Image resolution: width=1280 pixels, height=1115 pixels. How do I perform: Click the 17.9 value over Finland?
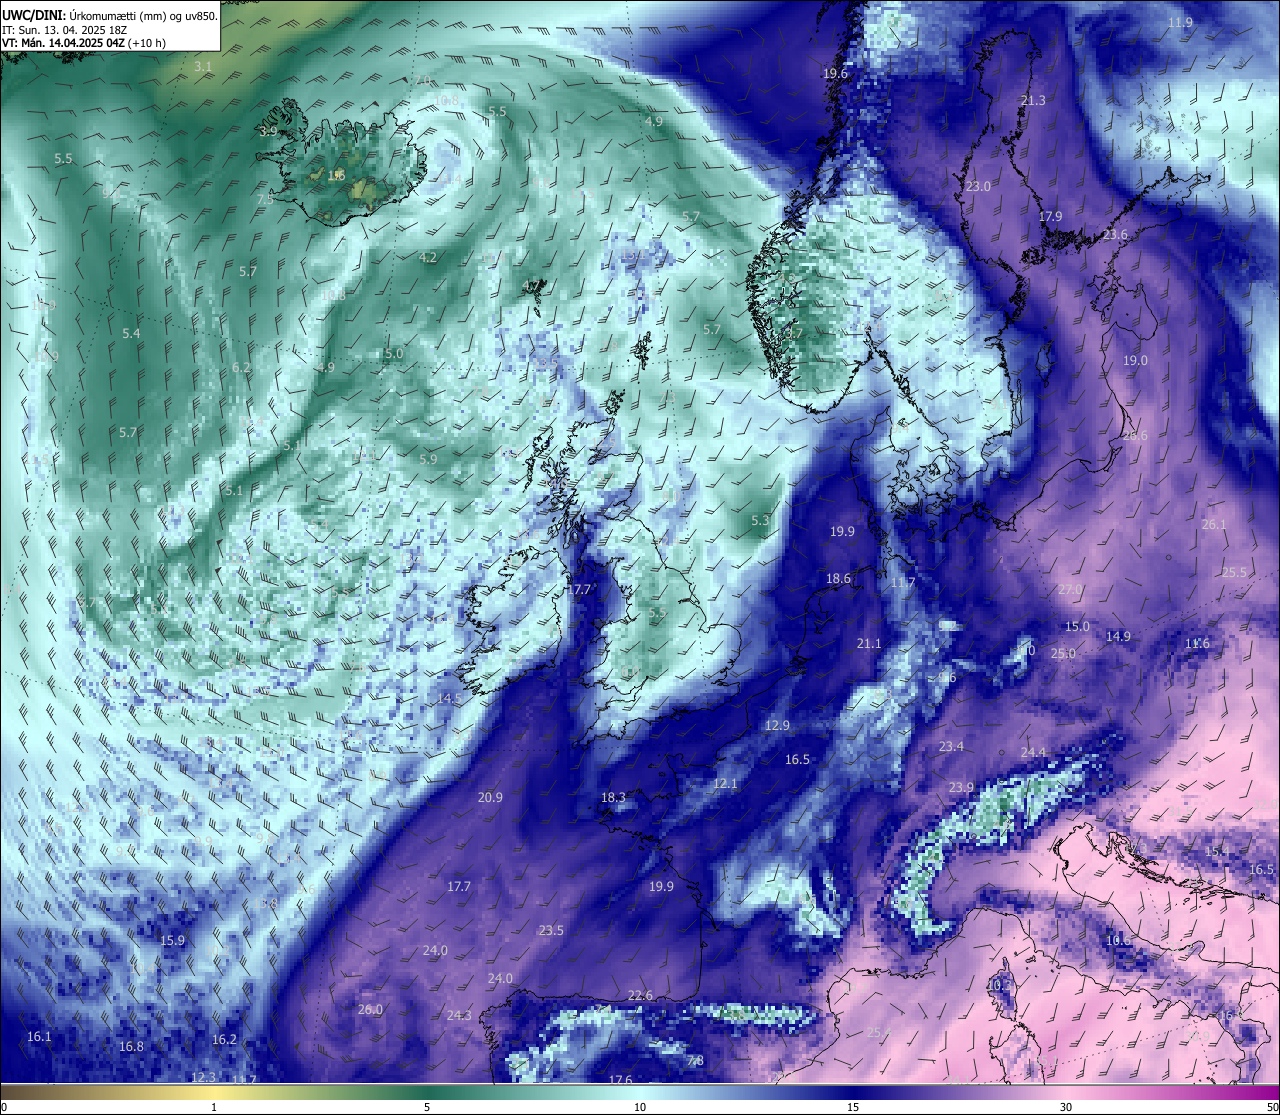tap(1050, 217)
